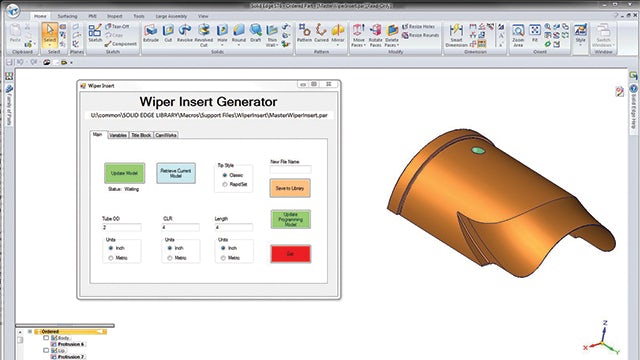
Task: Activate the Select tool
Action: pos(49,33)
